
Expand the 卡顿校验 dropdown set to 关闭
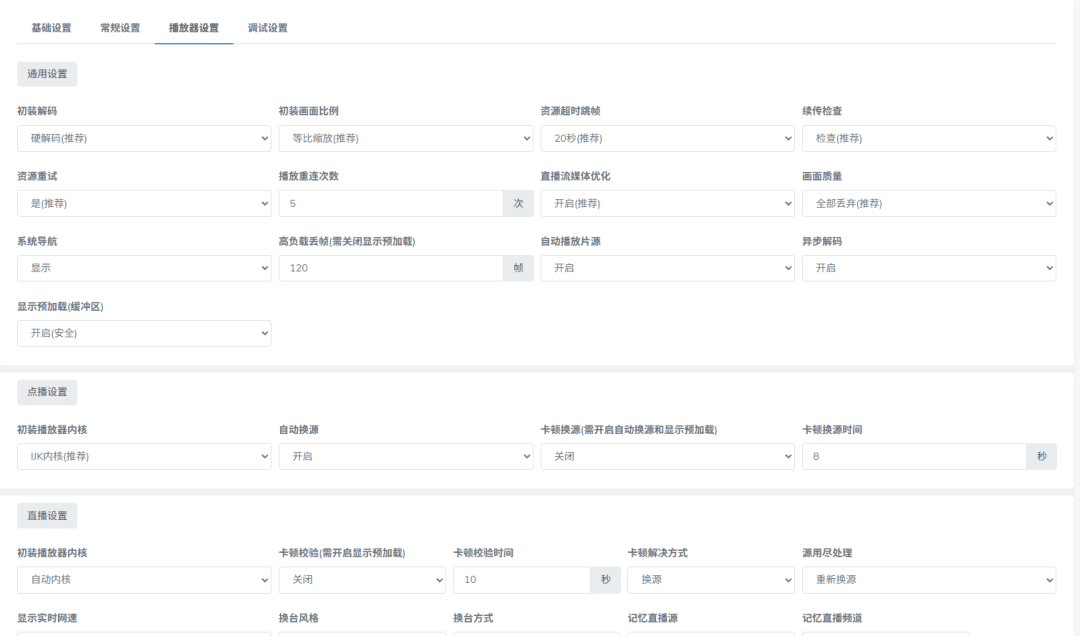pos(362,580)
